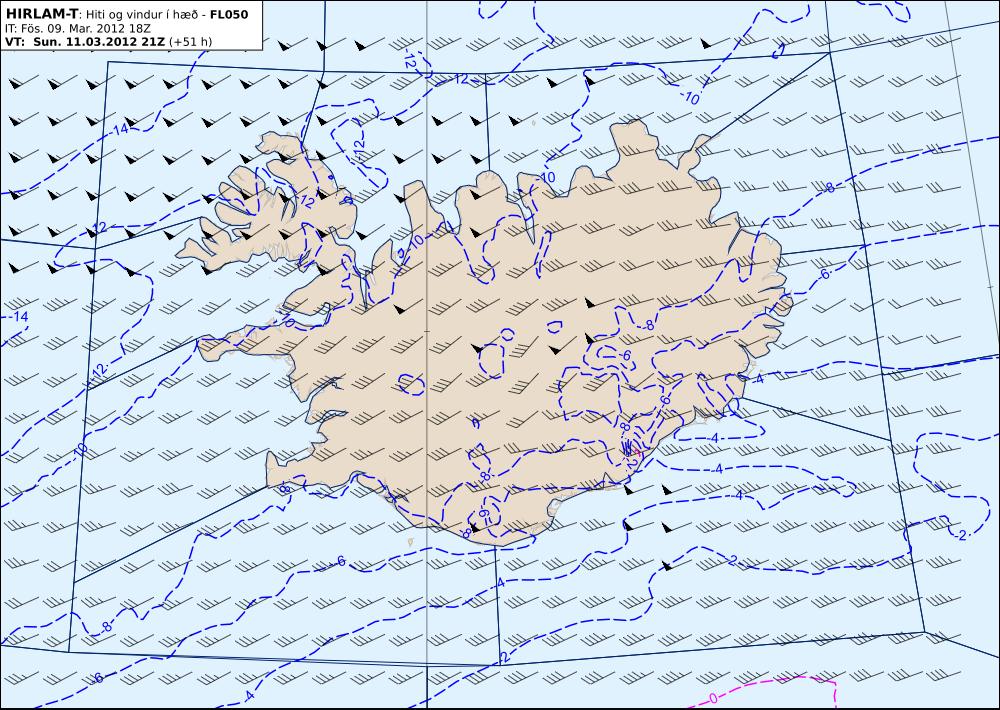Select the FL050 flight level label
Screen dimensions: 1000x710
(x=229, y=14)
